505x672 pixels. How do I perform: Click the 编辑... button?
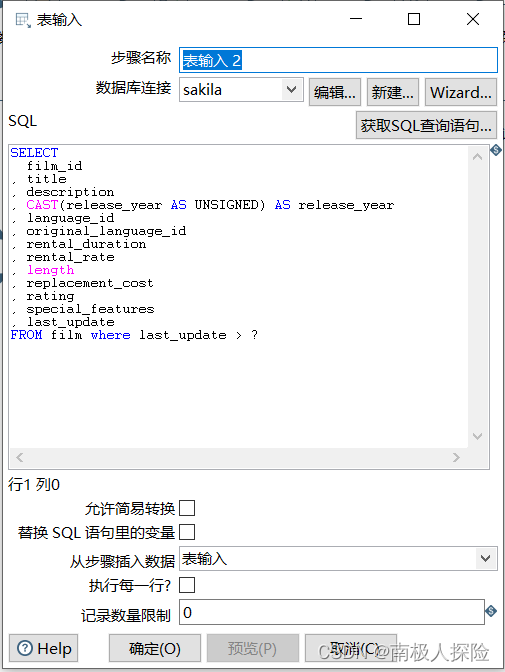click(x=335, y=92)
